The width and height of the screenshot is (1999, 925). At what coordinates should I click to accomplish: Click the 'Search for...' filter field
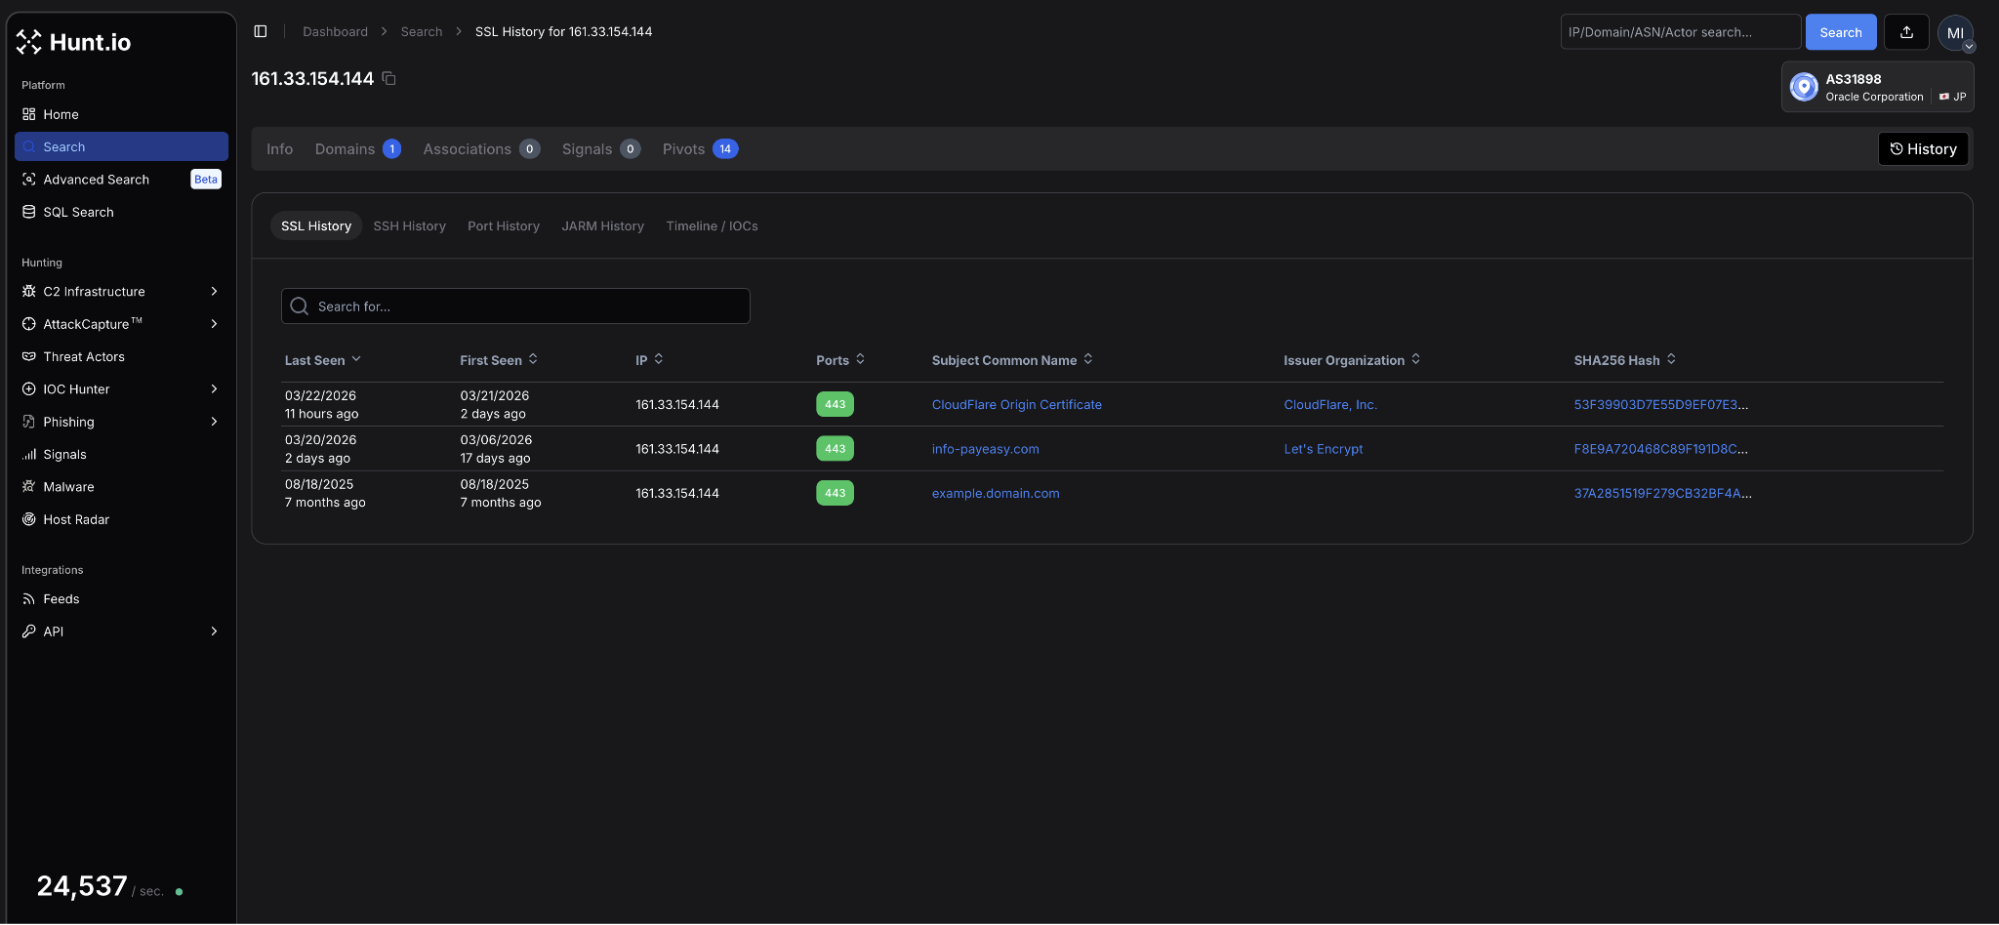tap(515, 306)
